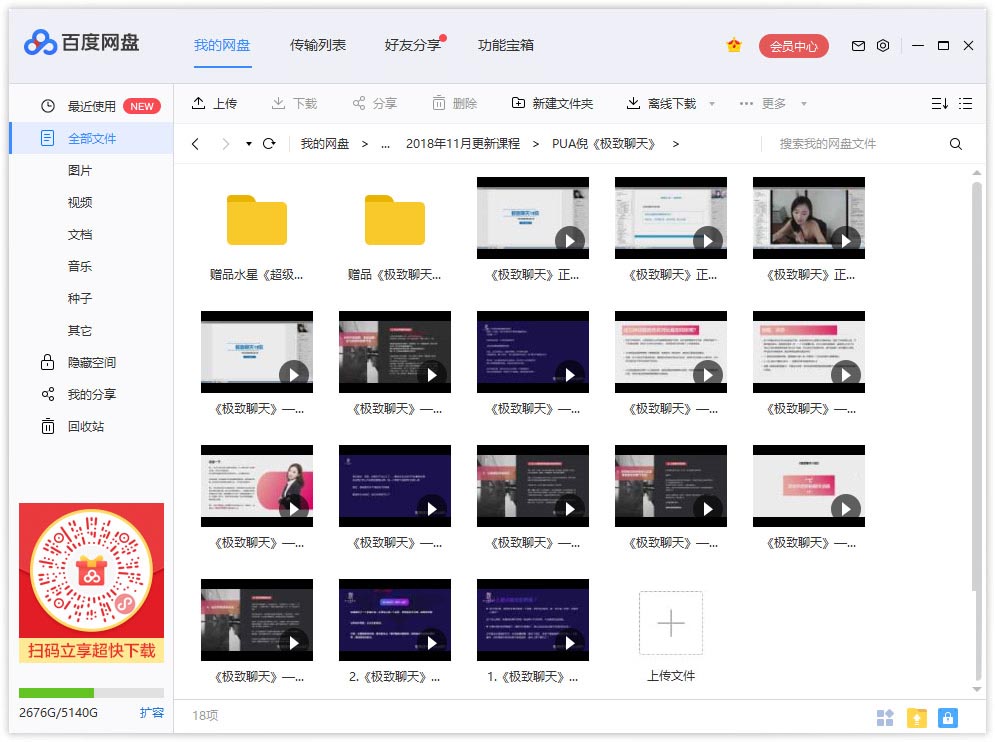Open the sort order icon

point(939,104)
